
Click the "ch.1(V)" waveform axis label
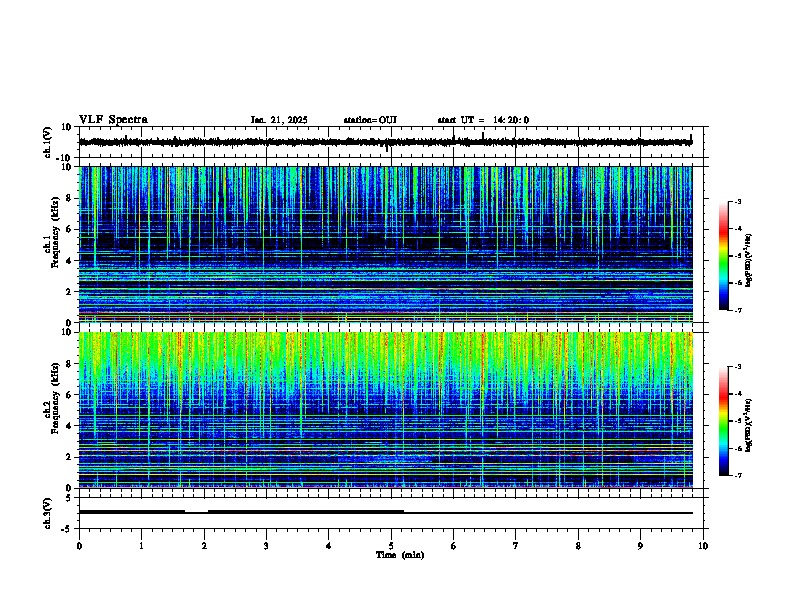point(48,142)
